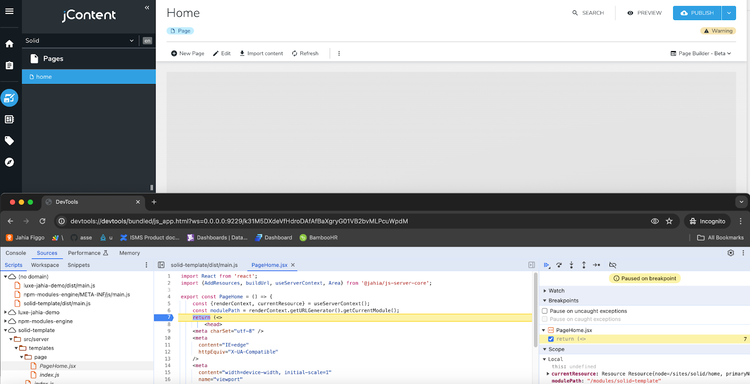Open the All Bookmarks folder

[720, 238]
